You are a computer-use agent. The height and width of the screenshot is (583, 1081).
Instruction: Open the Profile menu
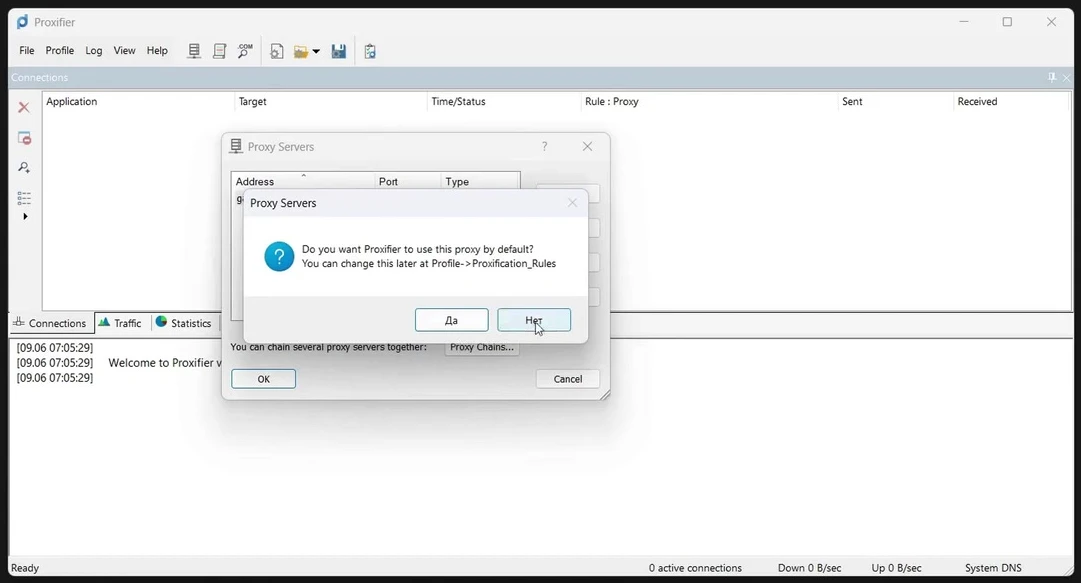[x=60, y=50]
